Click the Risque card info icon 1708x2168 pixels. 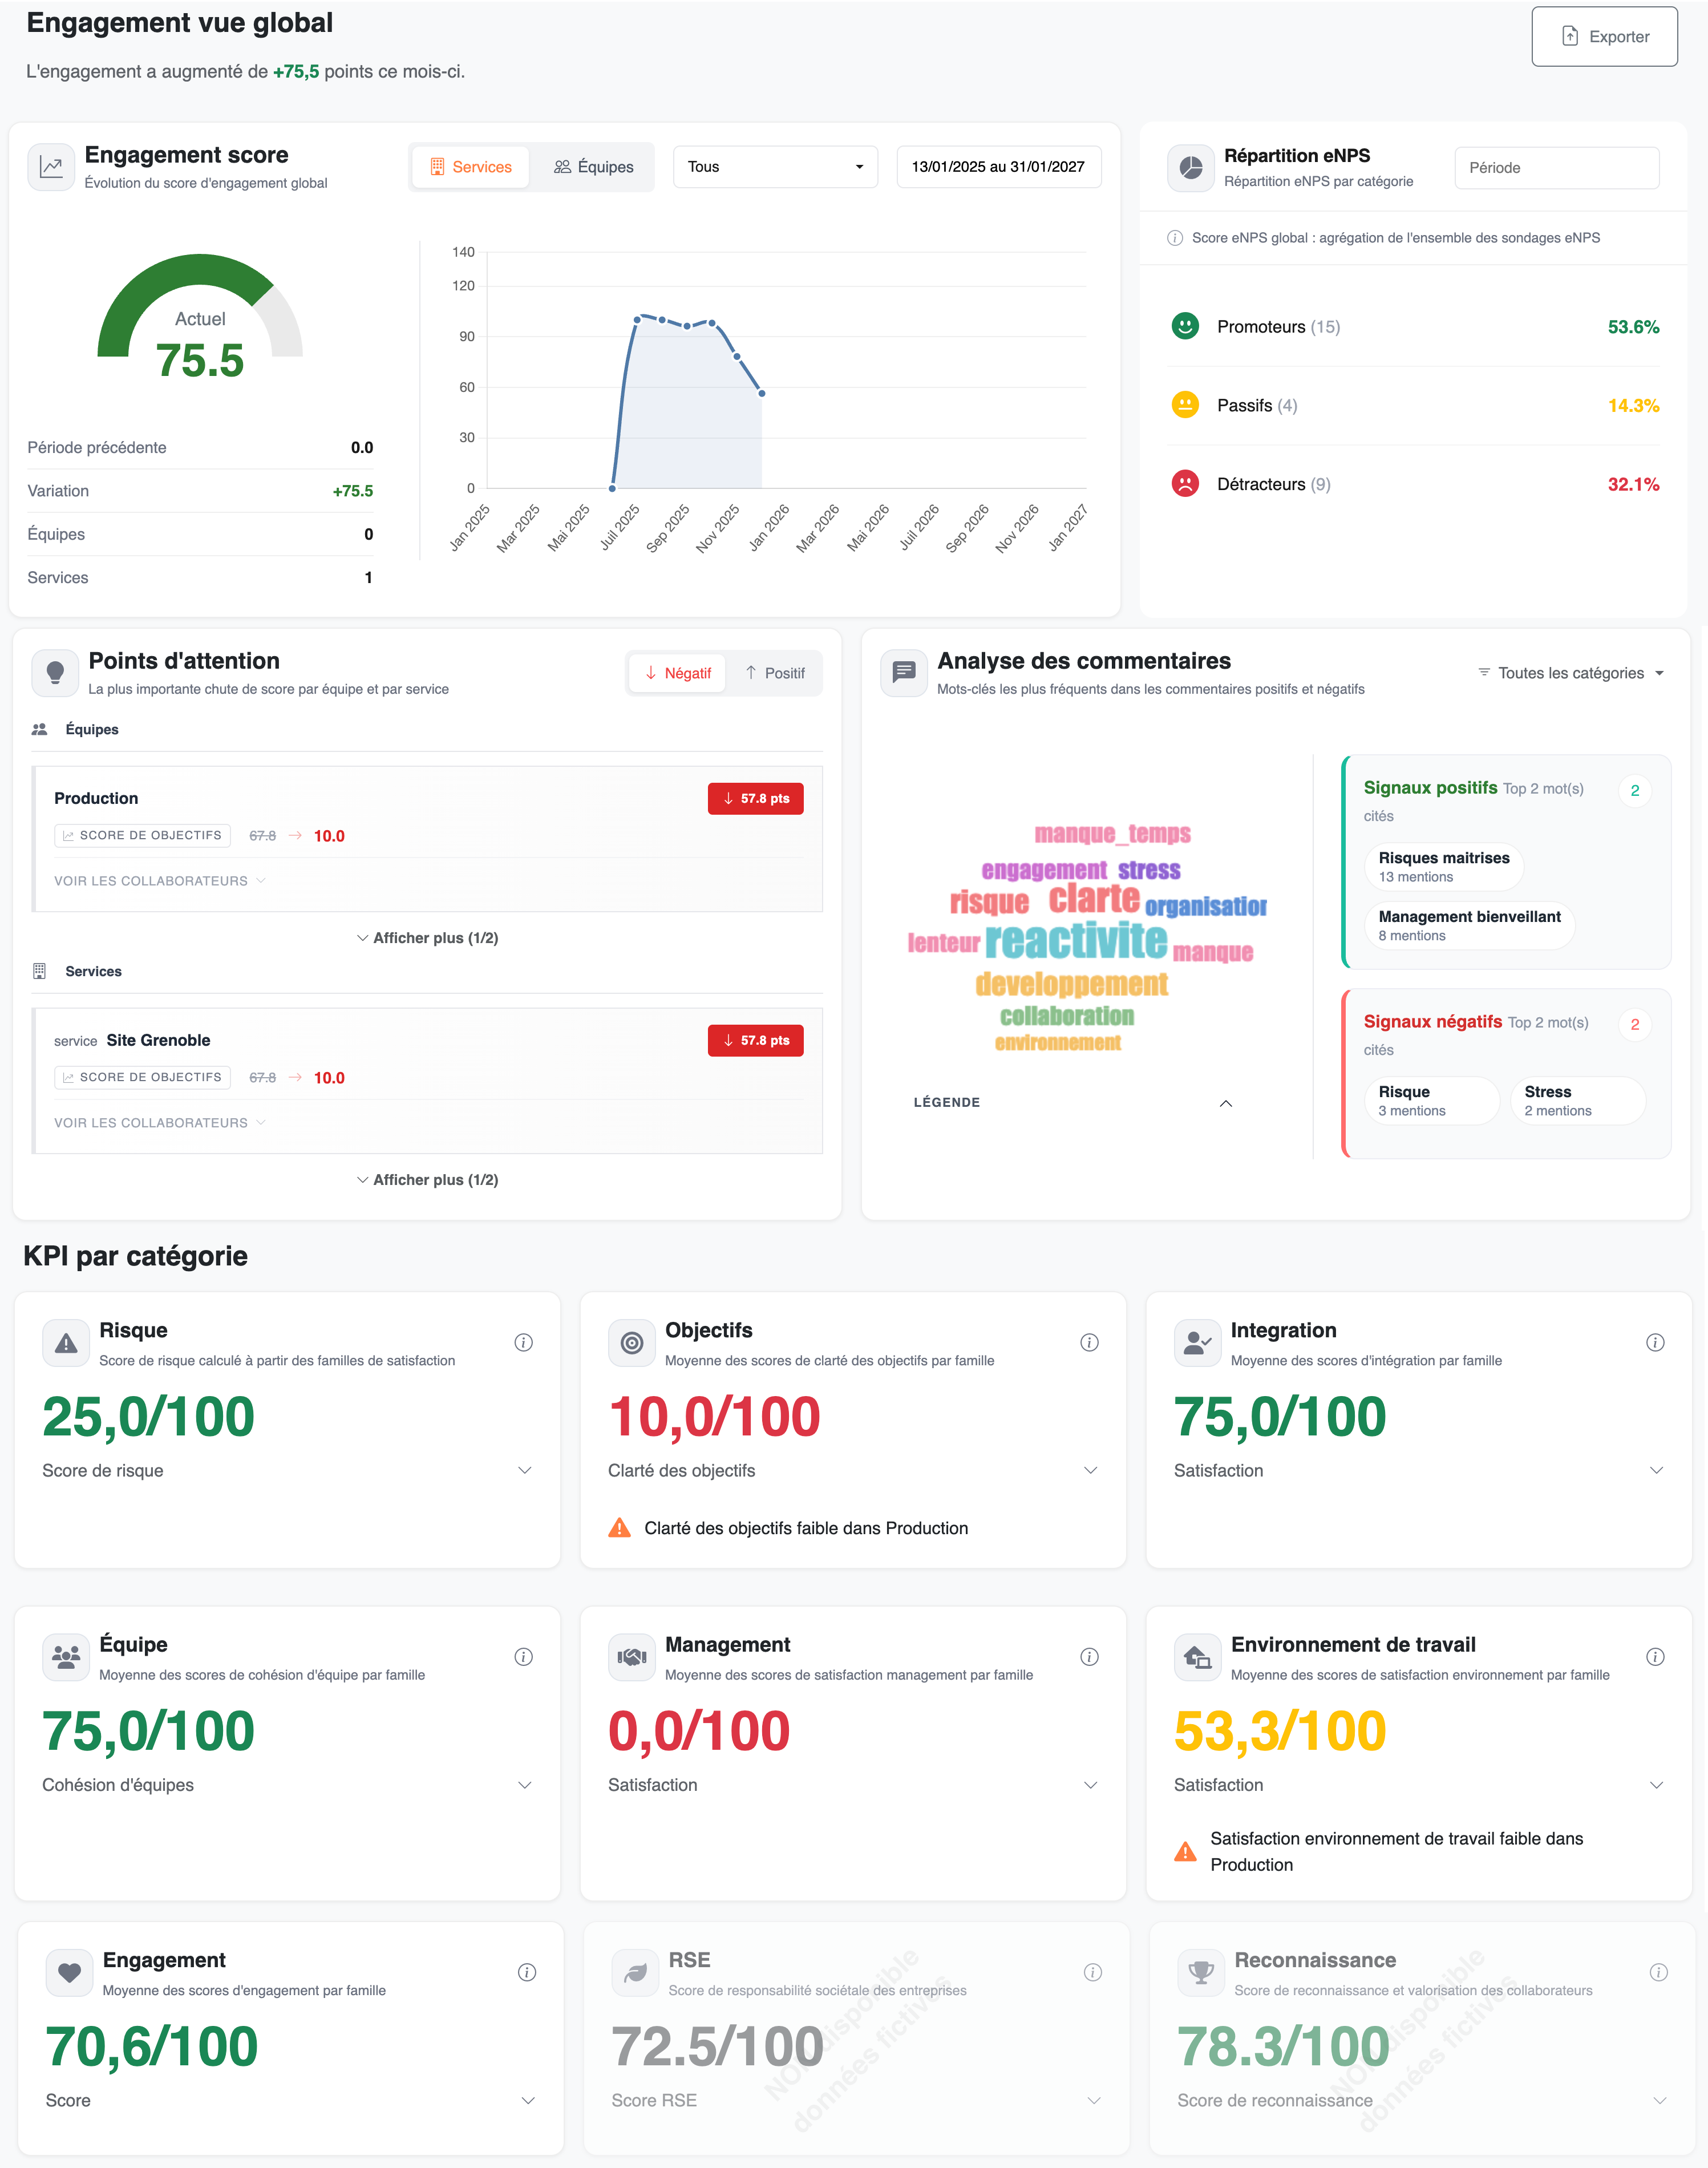coord(523,1342)
